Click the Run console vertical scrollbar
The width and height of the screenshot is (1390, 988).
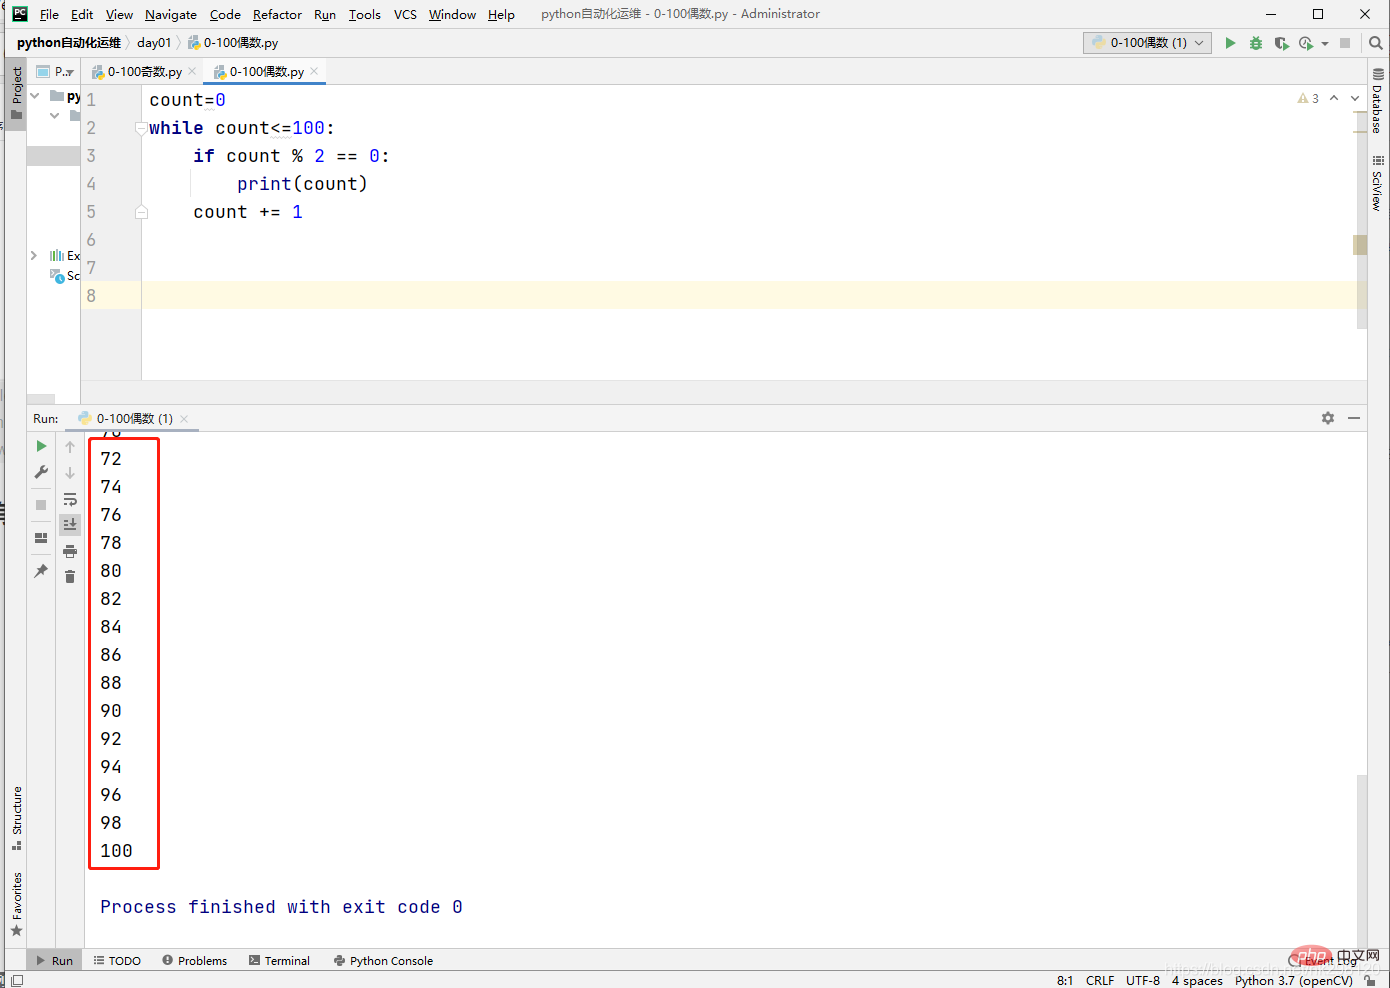click(x=1361, y=850)
